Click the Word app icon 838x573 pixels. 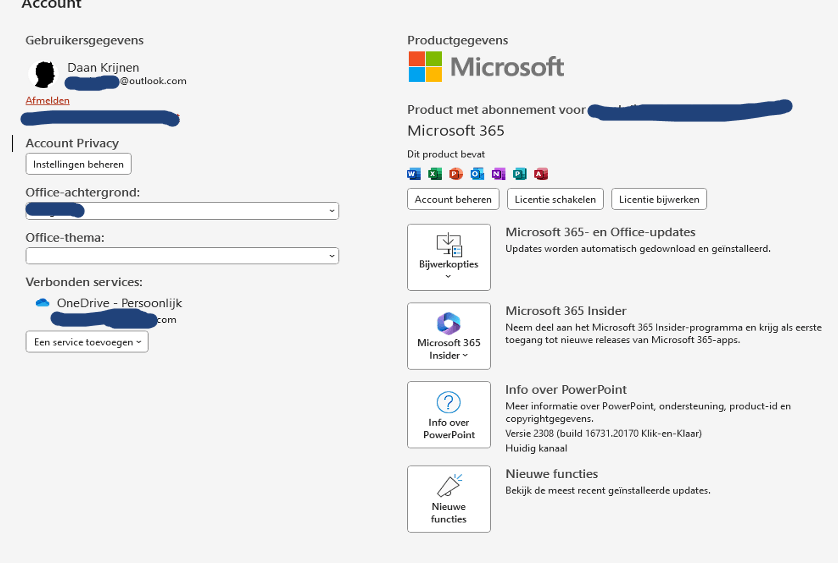pos(414,174)
